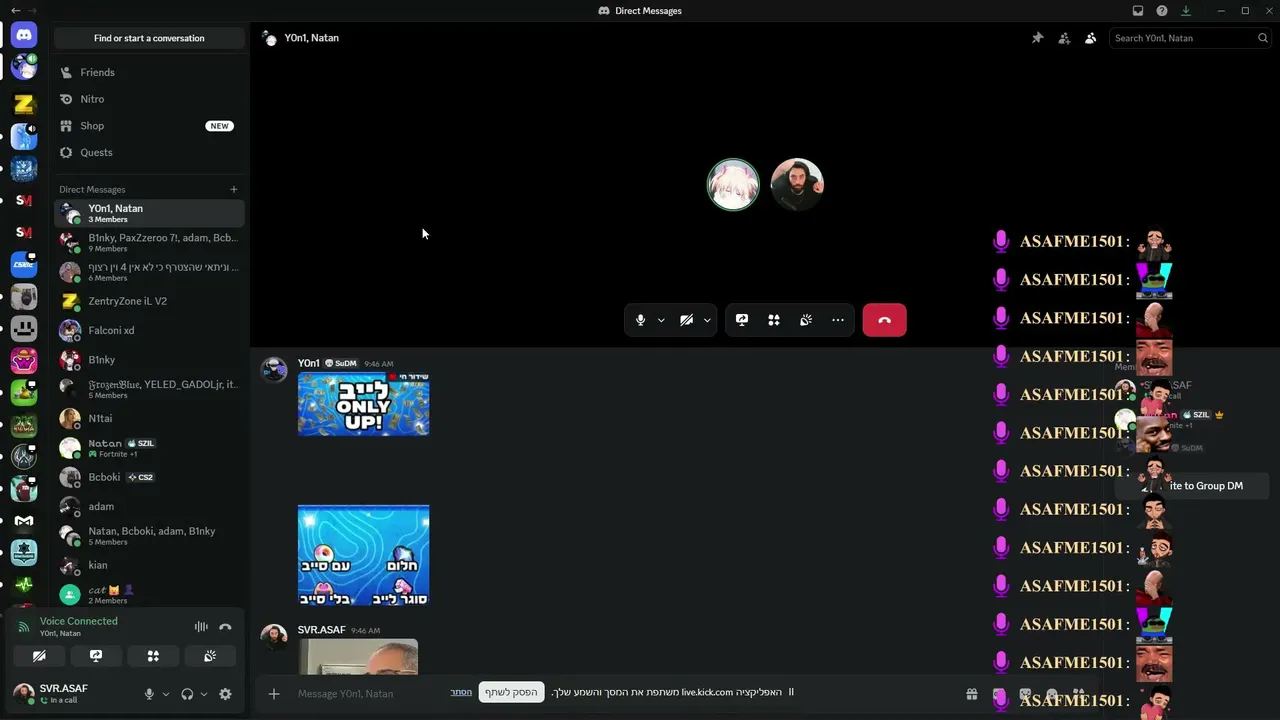Click the SVR.ASAF username on the message
This screenshot has width=1280, height=720.
point(321,630)
